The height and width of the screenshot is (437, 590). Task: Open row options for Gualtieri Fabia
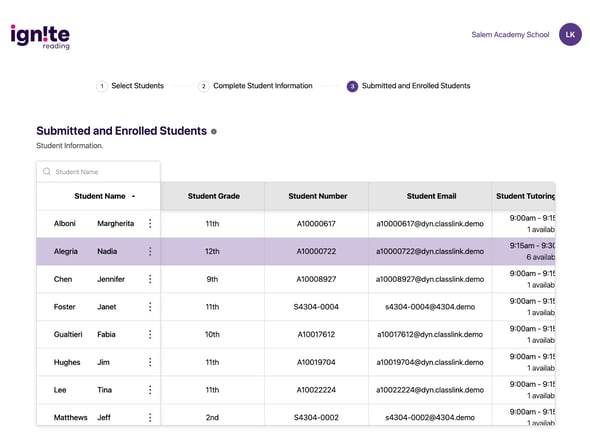pyautogui.click(x=150, y=334)
